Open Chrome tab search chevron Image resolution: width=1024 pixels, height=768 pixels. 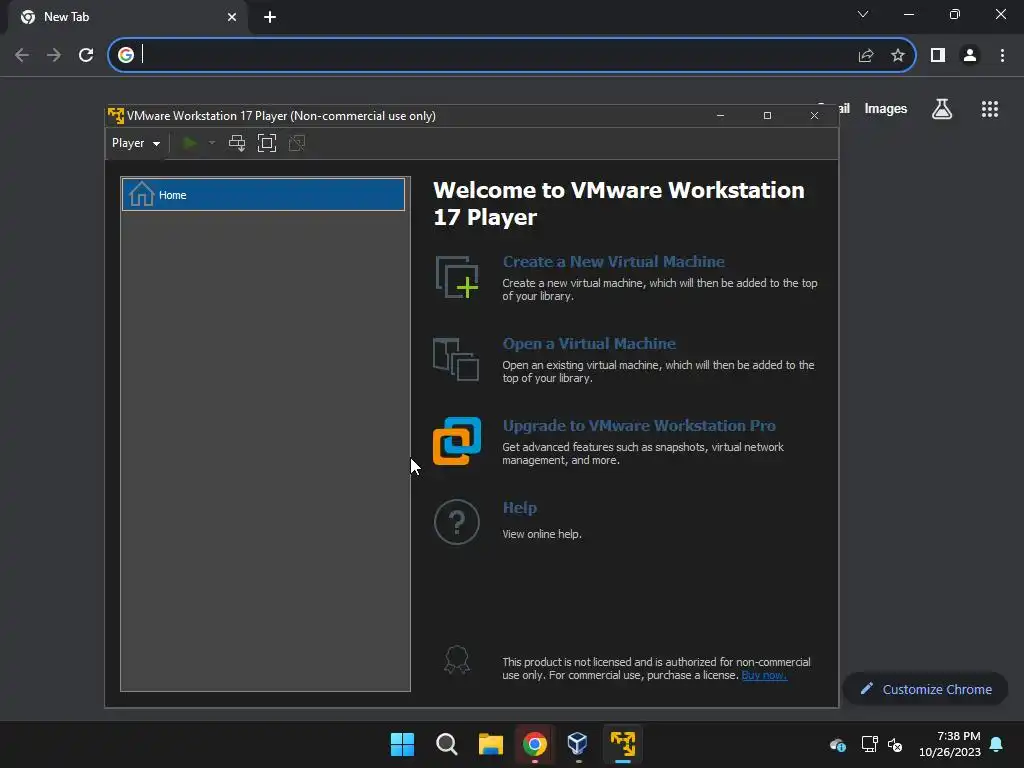tap(863, 14)
